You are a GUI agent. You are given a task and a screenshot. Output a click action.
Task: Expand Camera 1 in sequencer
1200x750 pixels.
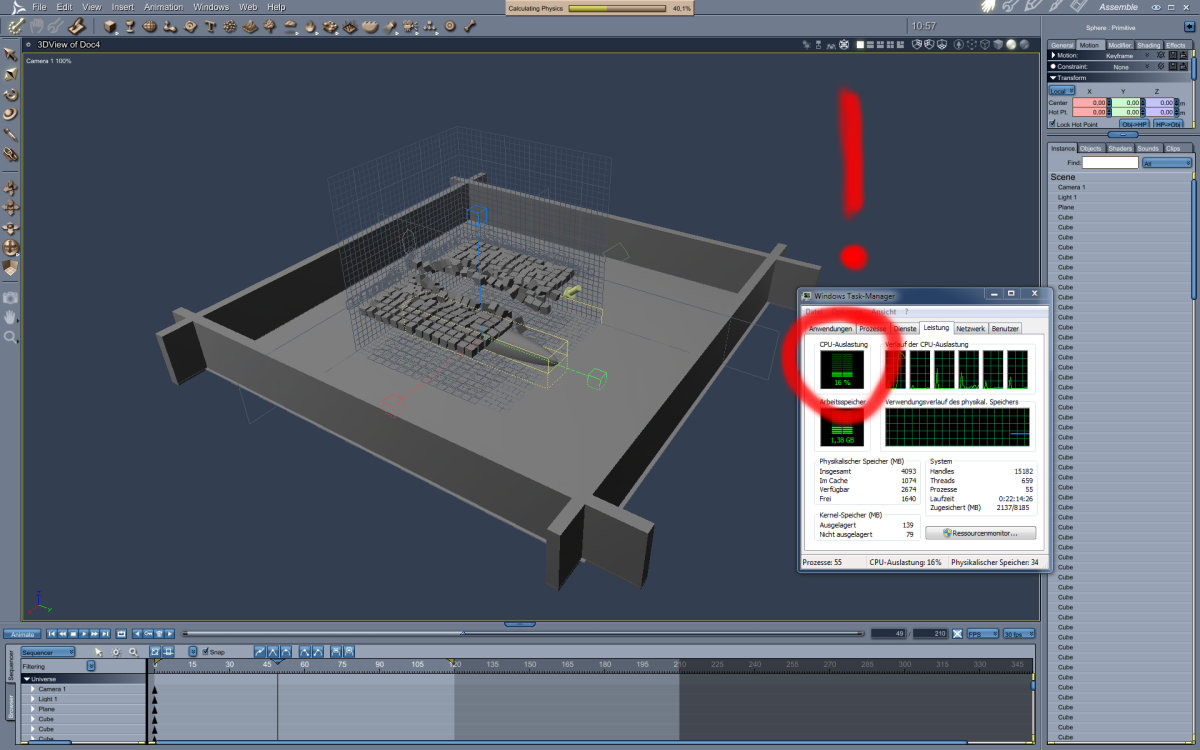point(33,689)
